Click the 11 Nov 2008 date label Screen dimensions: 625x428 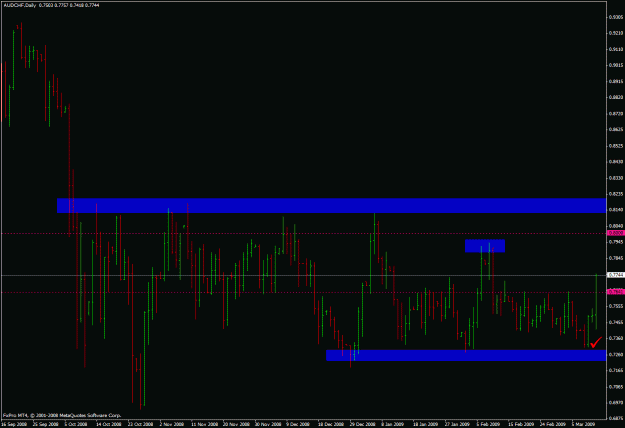coord(204,424)
